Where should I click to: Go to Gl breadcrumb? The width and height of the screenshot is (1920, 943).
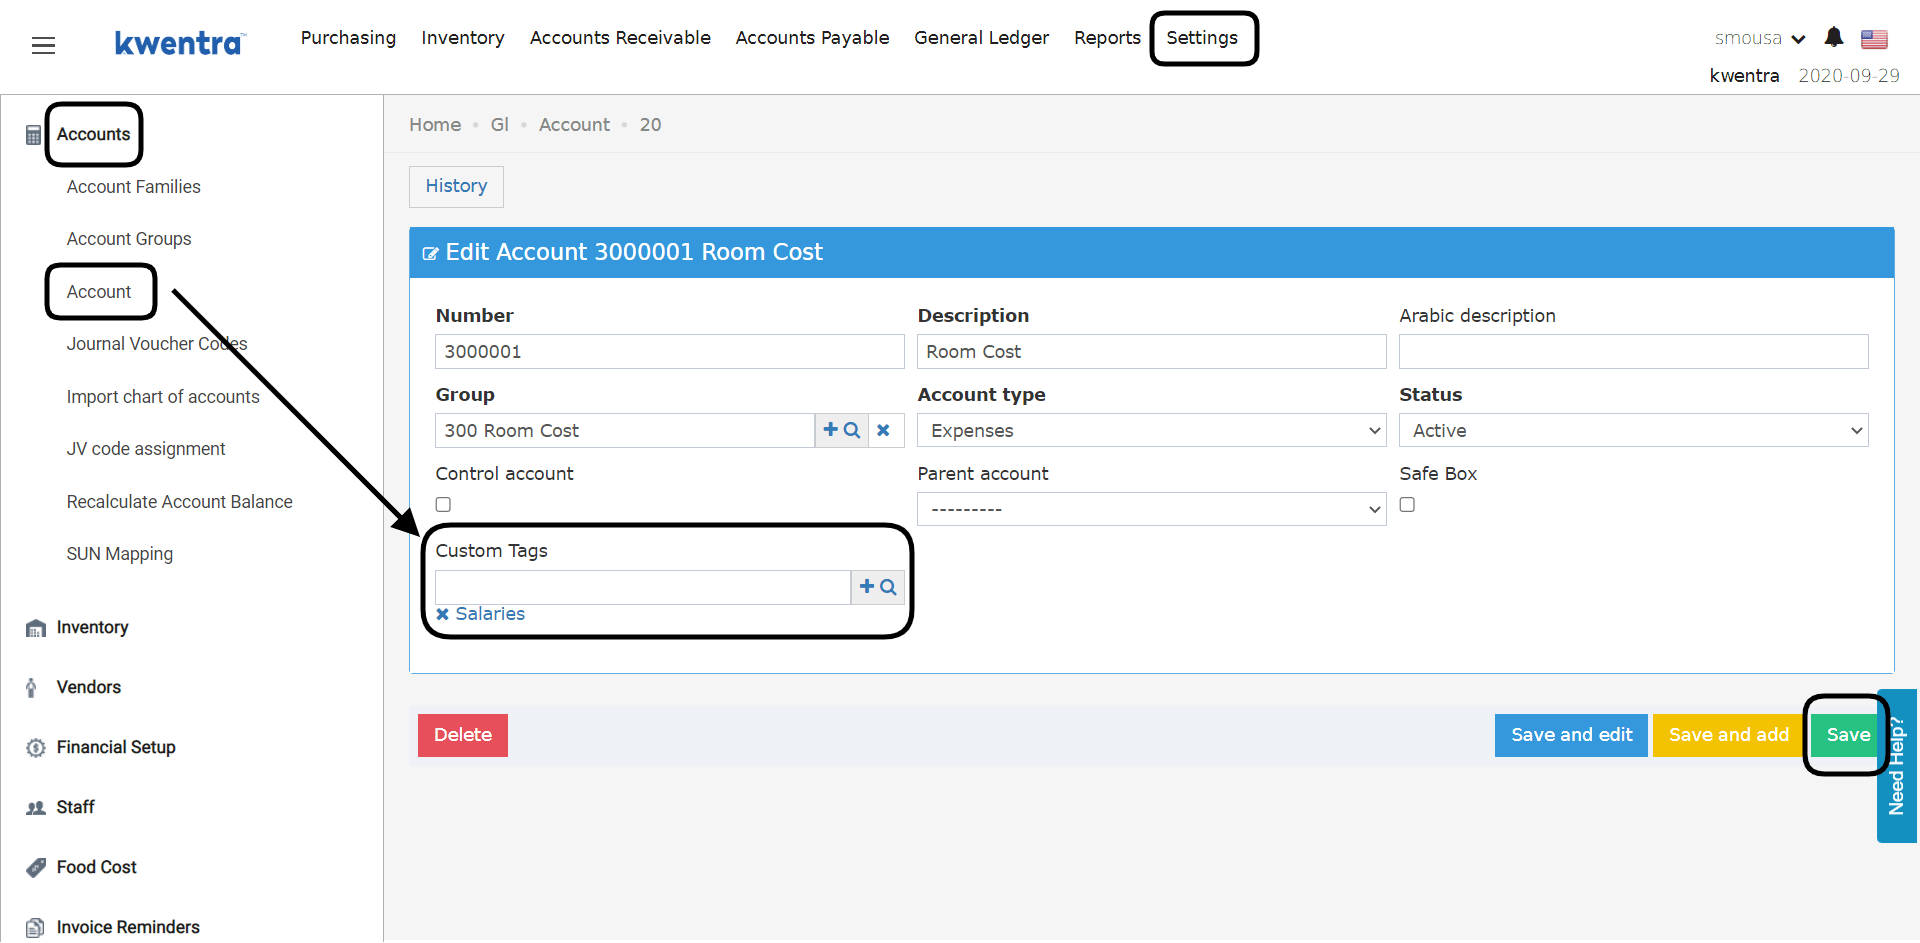click(500, 125)
